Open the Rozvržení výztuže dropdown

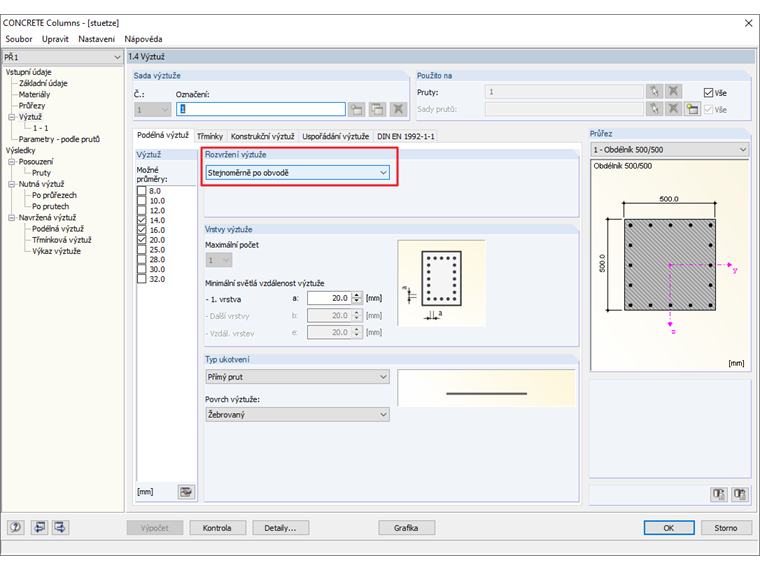point(297,173)
